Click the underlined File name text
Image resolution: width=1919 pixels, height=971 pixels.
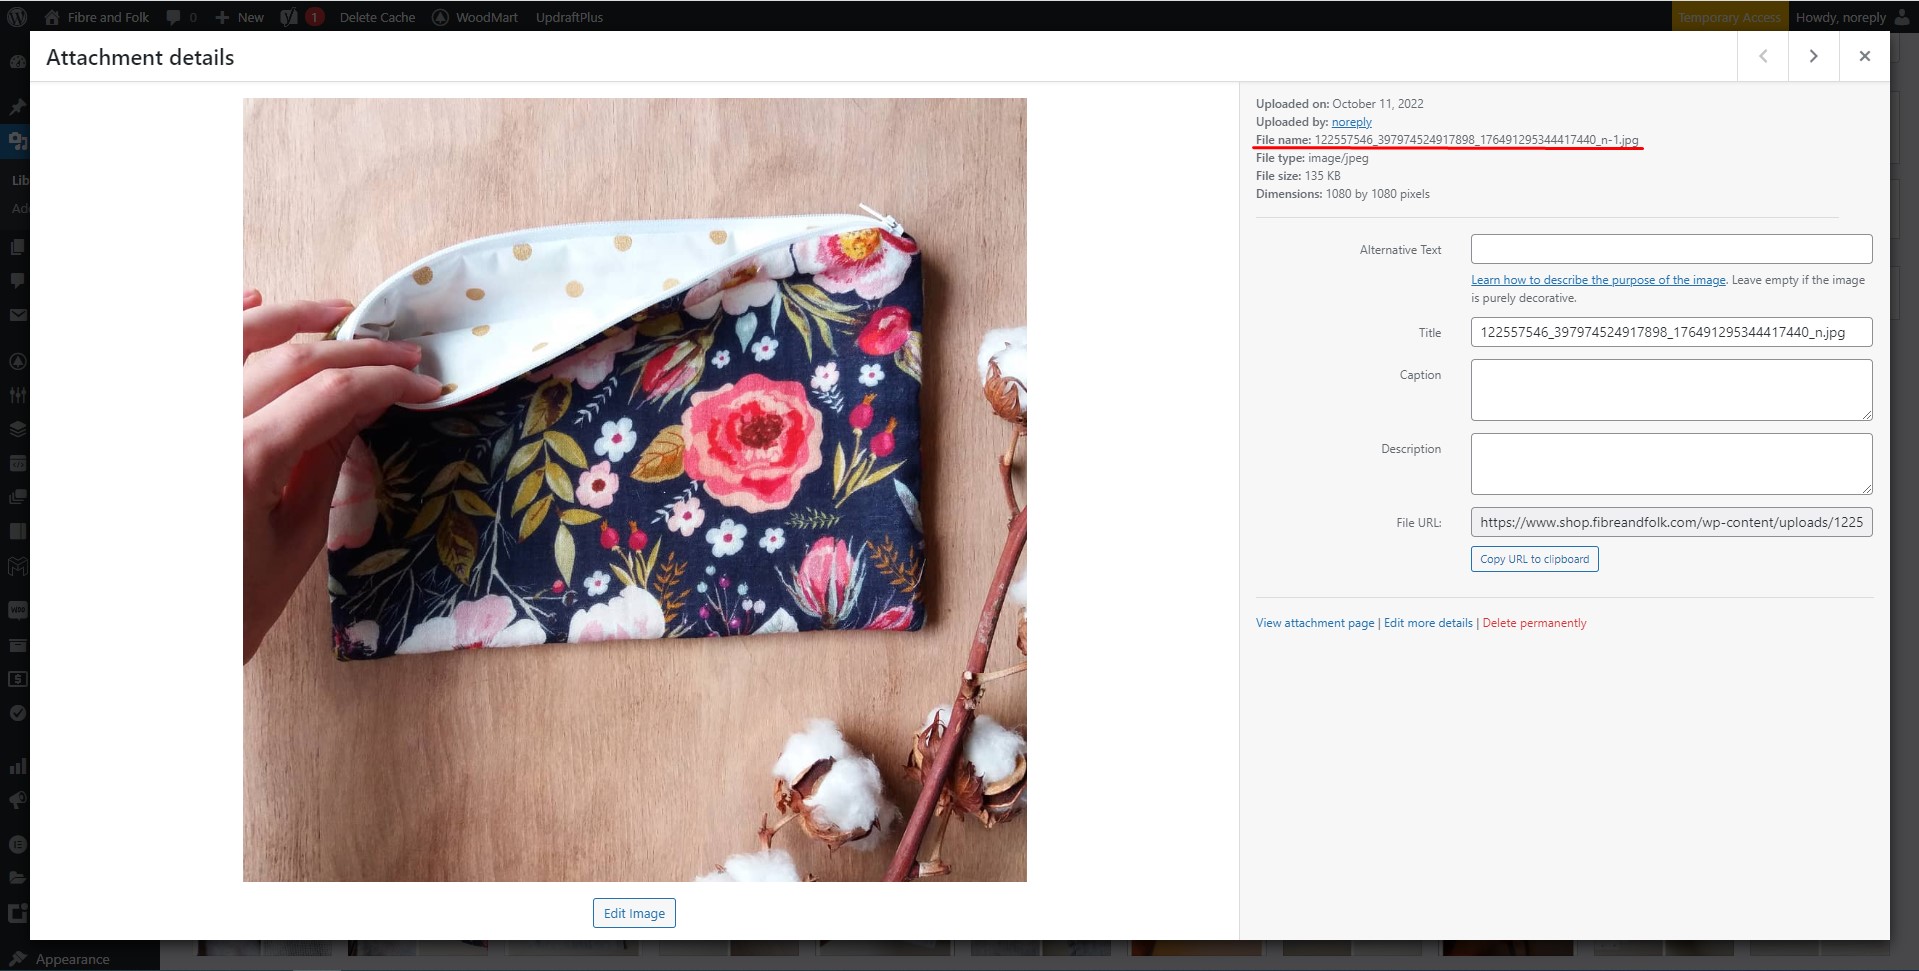coord(1447,140)
